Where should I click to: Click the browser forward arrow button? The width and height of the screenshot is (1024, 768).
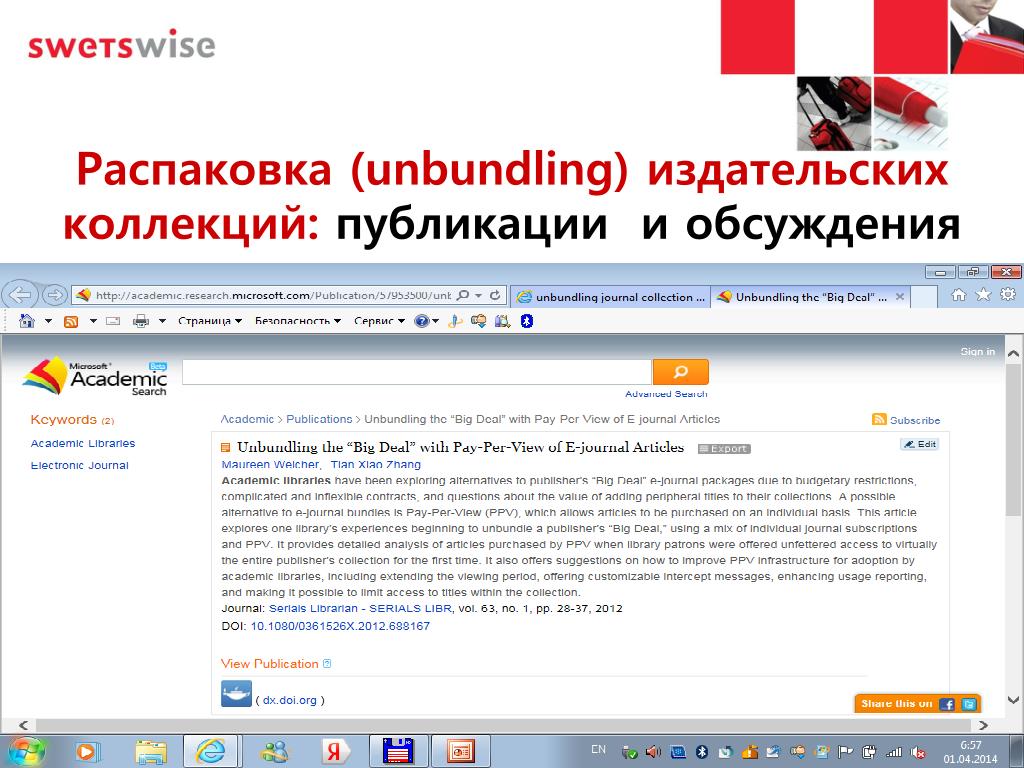[56, 295]
